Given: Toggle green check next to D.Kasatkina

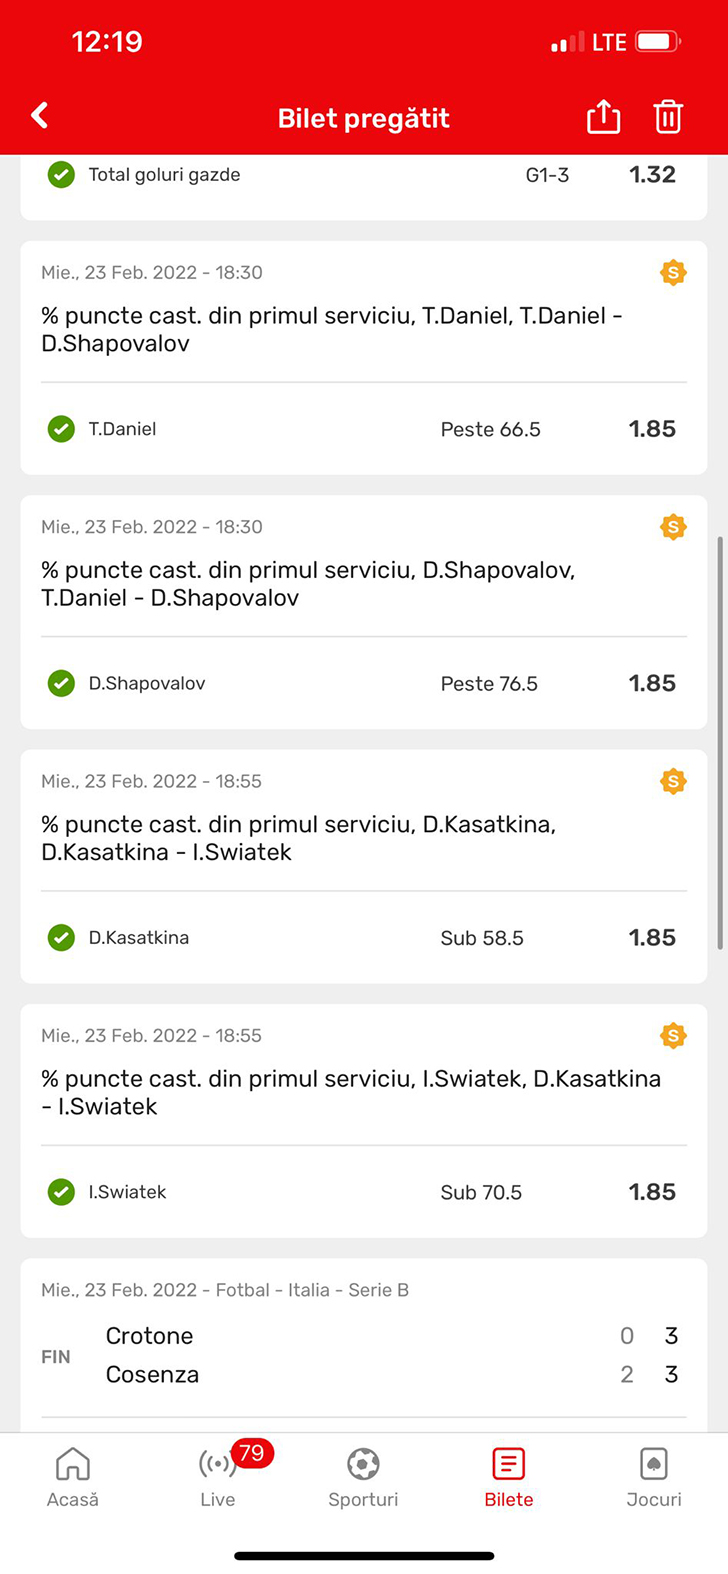Looking at the screenshot, I should [61, 938].
